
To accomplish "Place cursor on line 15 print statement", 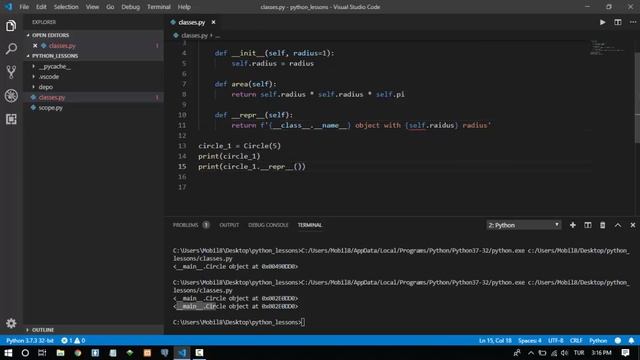I will point(251,167).
